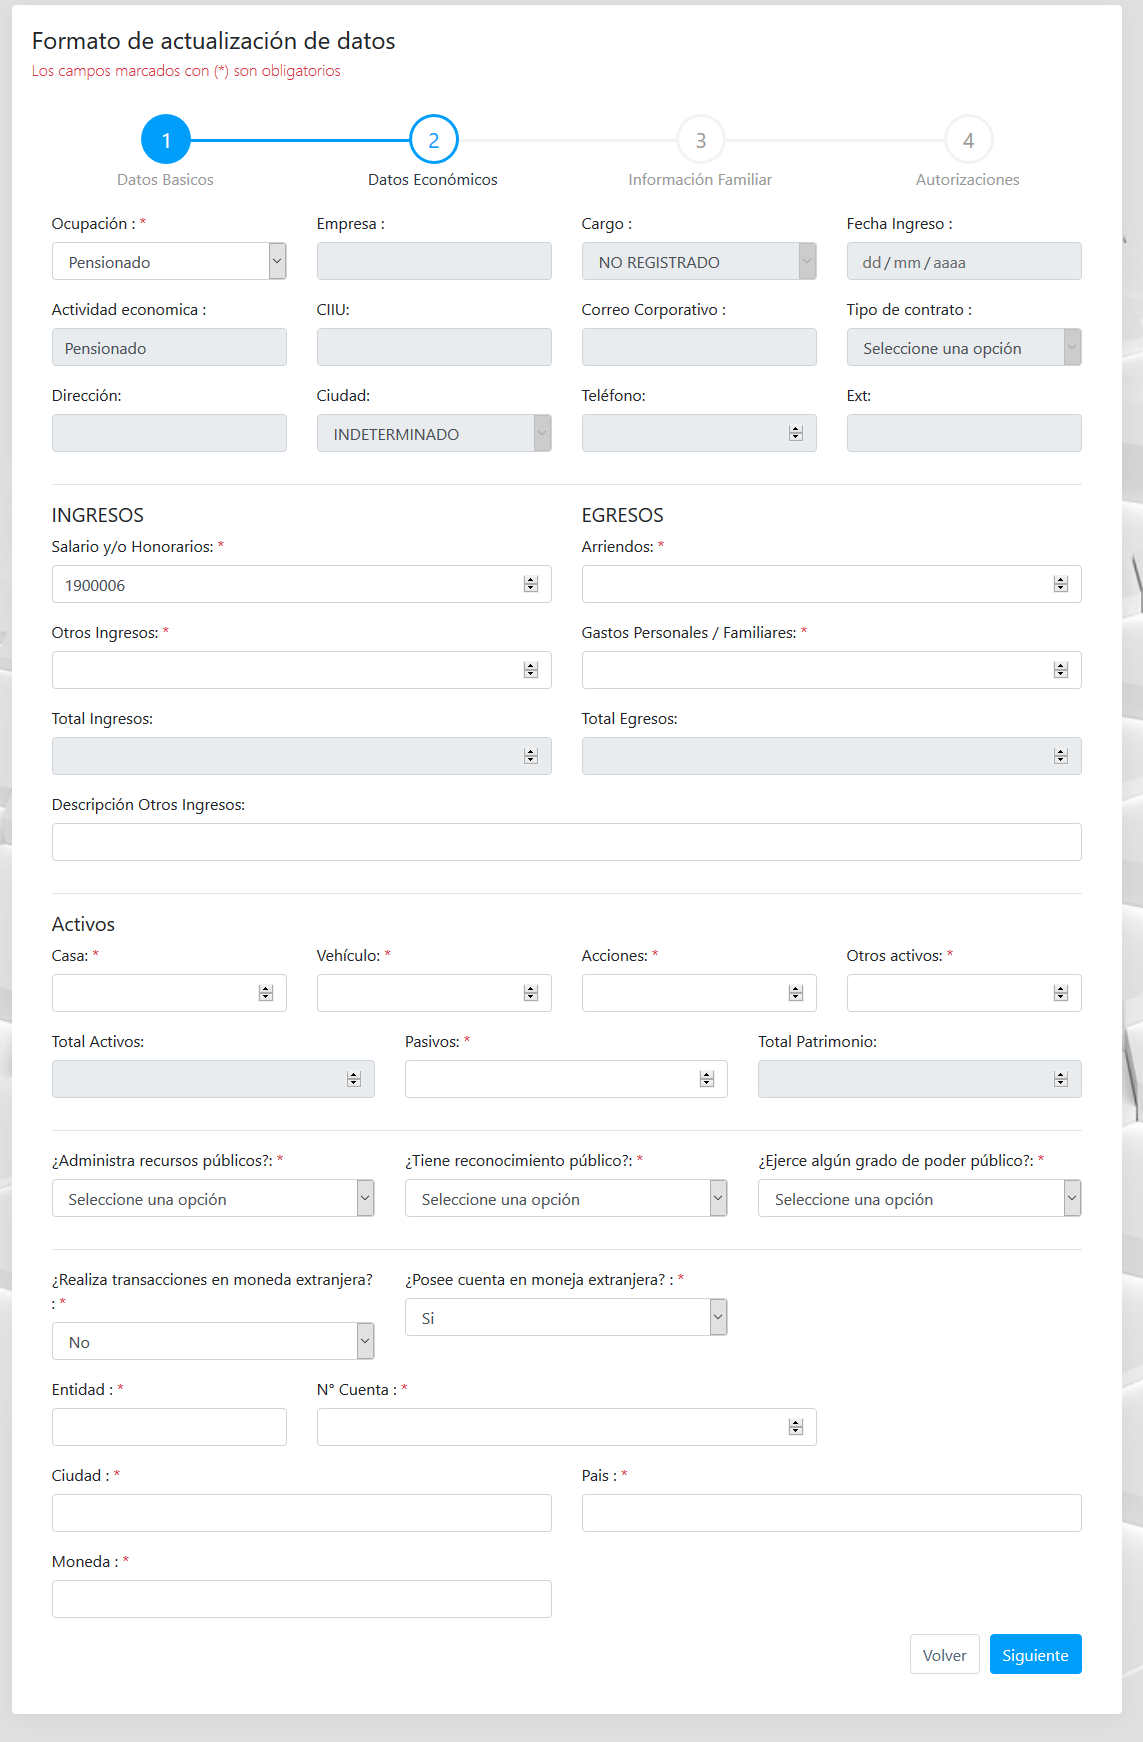Image resolution: width=1143 pixels, height=1742 pixels.
Task: Select step 2 Datos Económicos circle
Action: point(433,140)
